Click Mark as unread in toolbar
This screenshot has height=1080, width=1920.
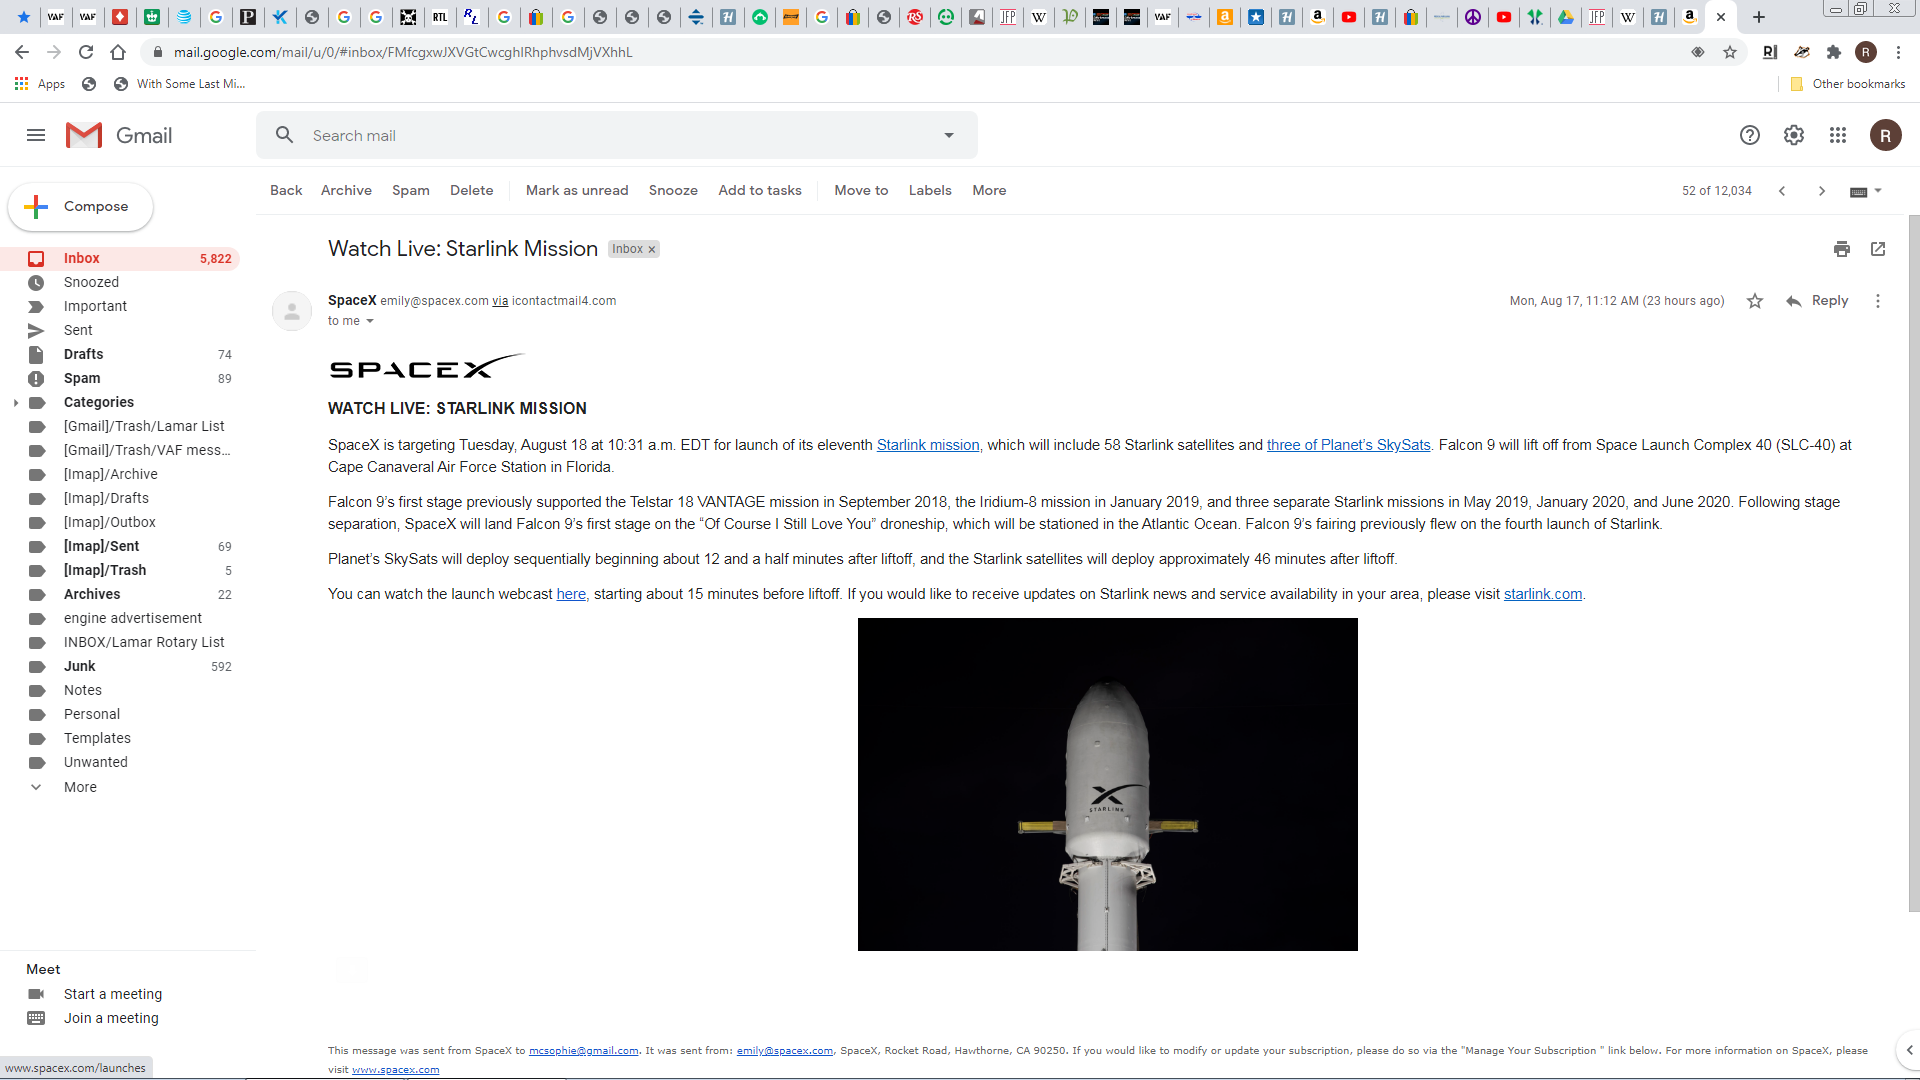coord(576,190)
